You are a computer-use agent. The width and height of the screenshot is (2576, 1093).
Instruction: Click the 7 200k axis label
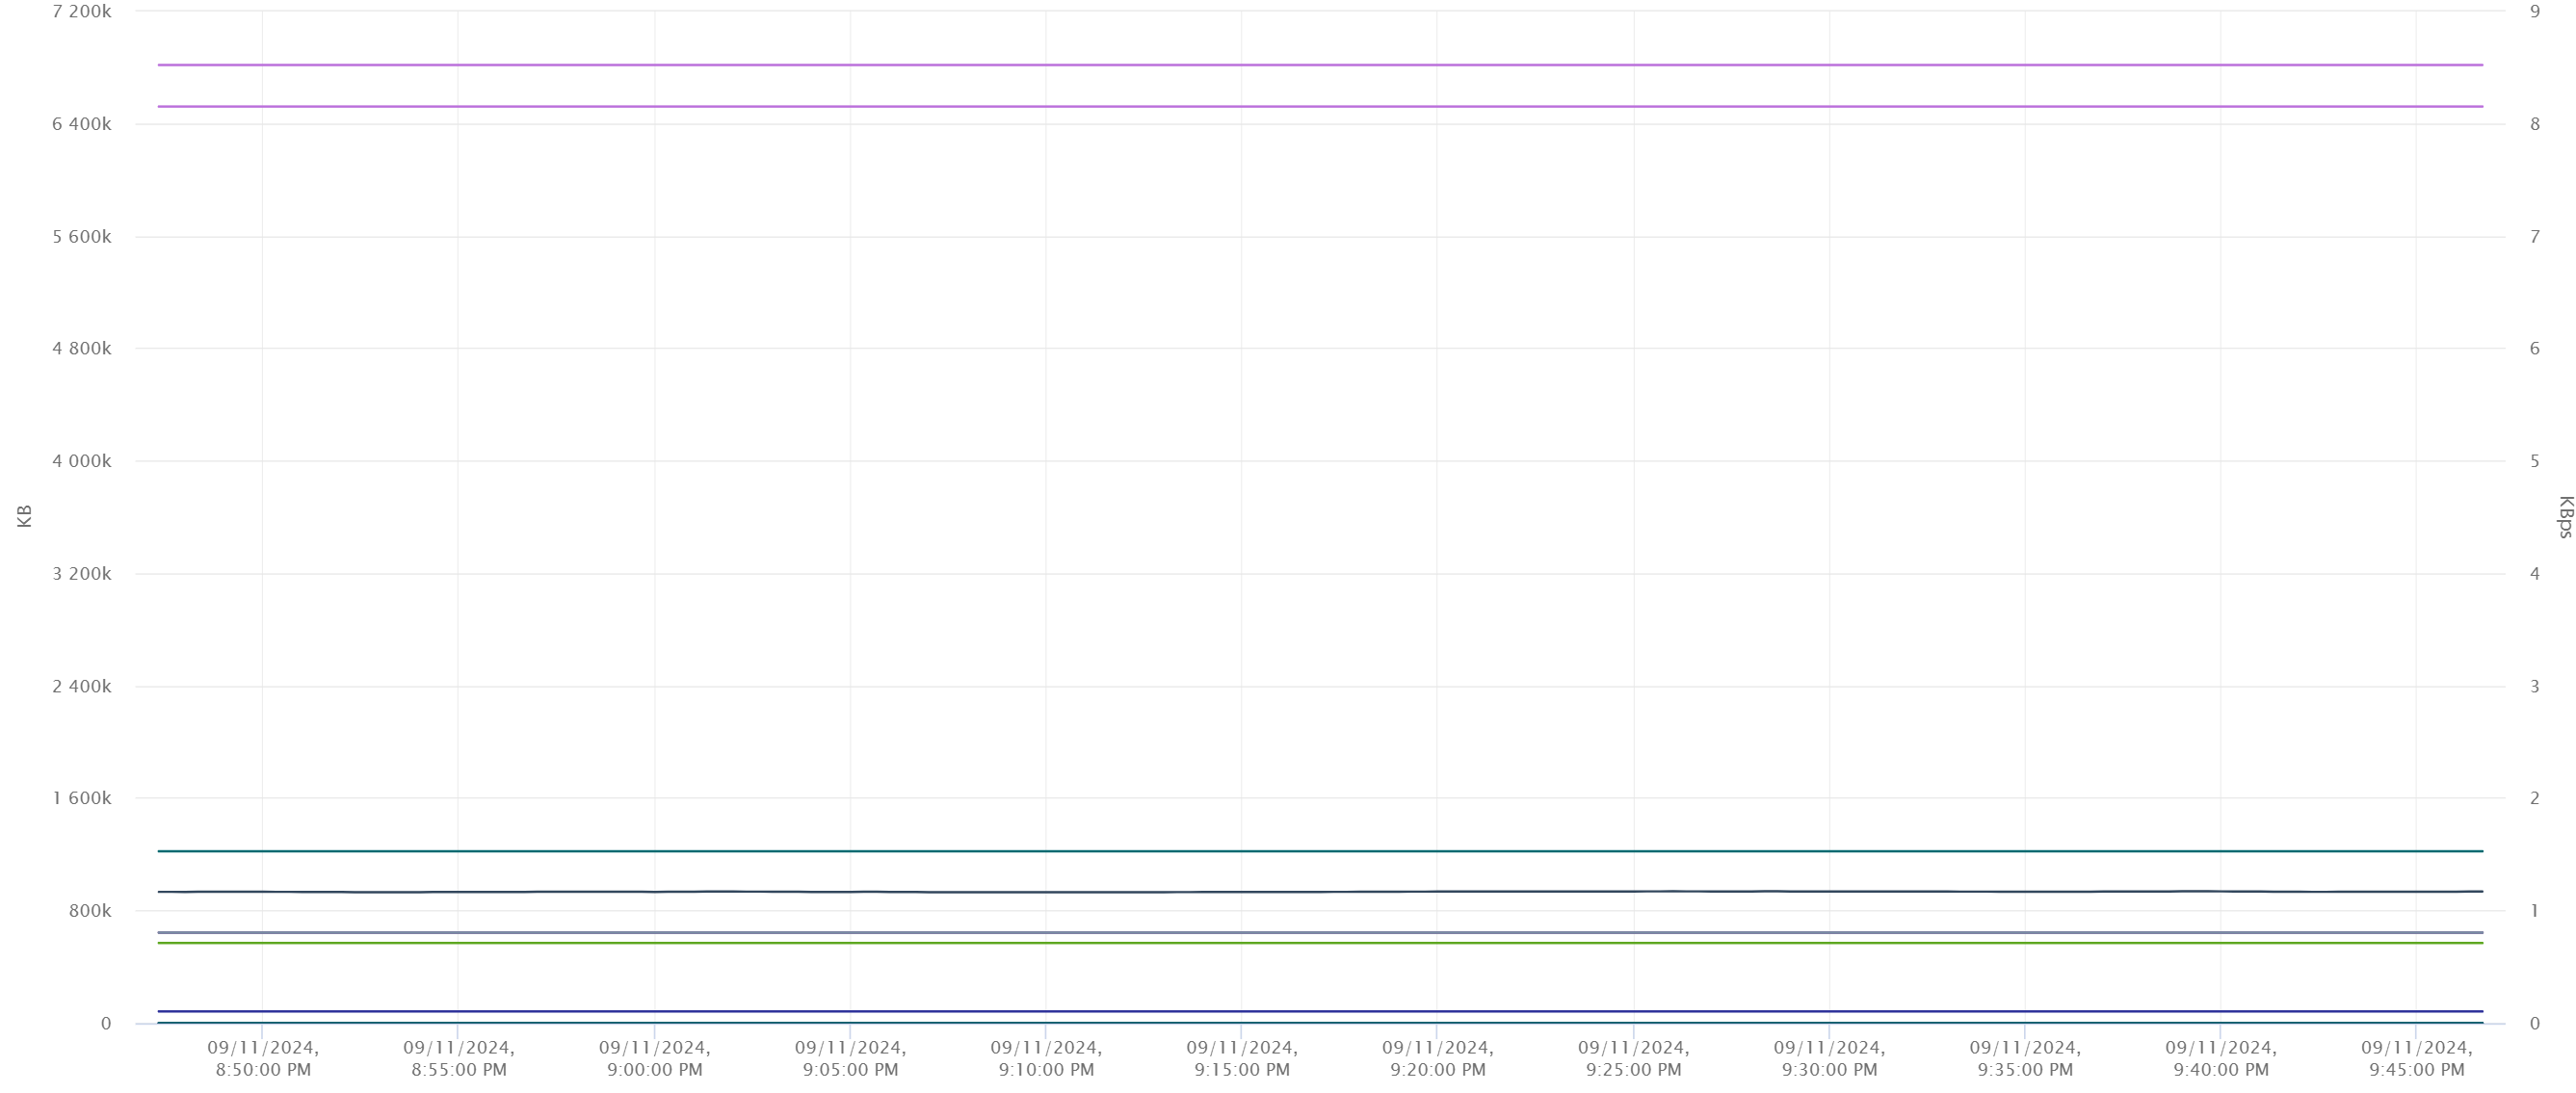click(82, 11)
